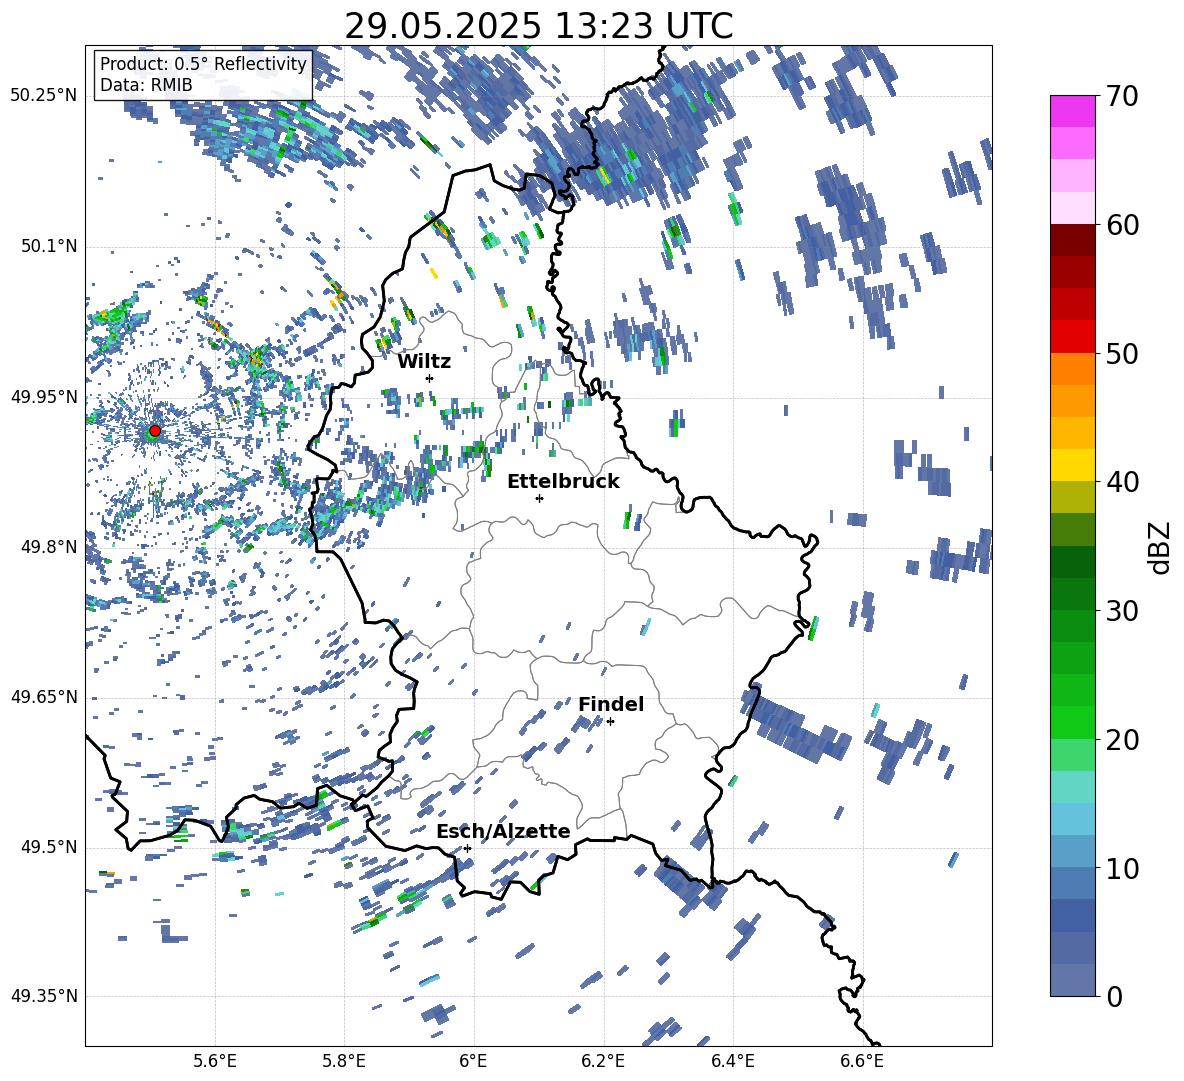1184x1081 pixels.
Task: Click the bright red colorbar segment above 50
Action: [x=1072, y=337]
